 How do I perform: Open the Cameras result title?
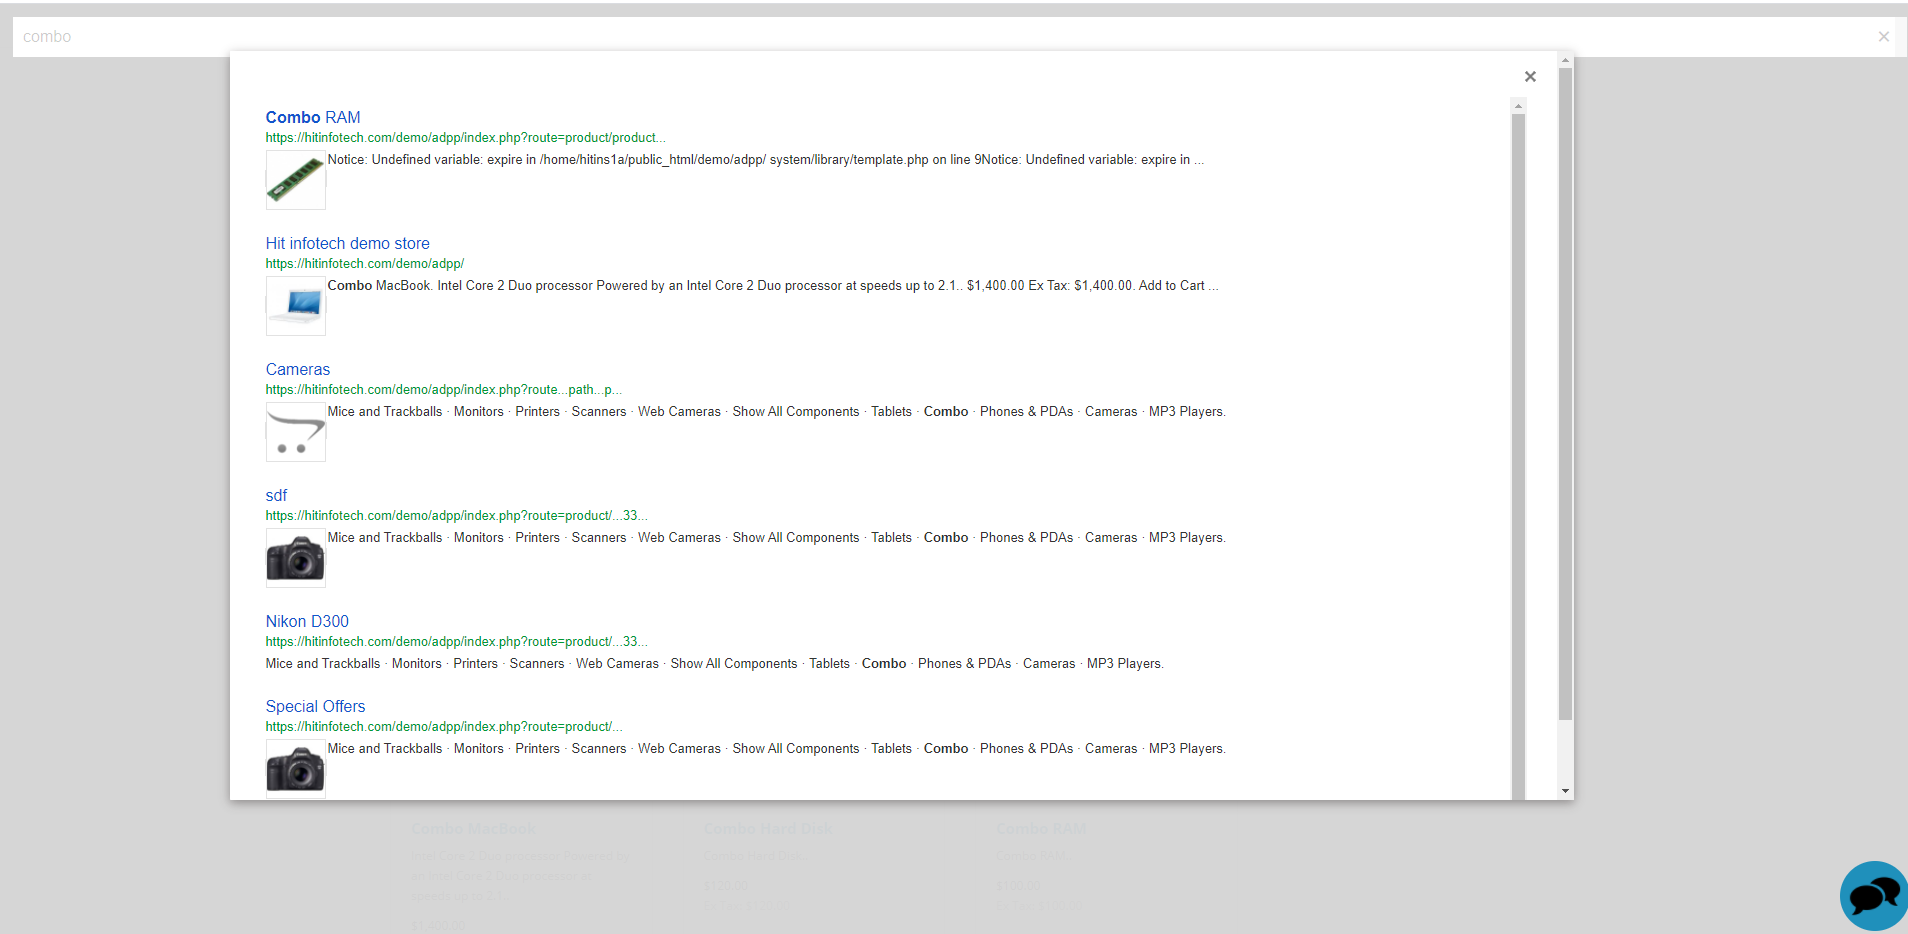click(x=297, y=369)
